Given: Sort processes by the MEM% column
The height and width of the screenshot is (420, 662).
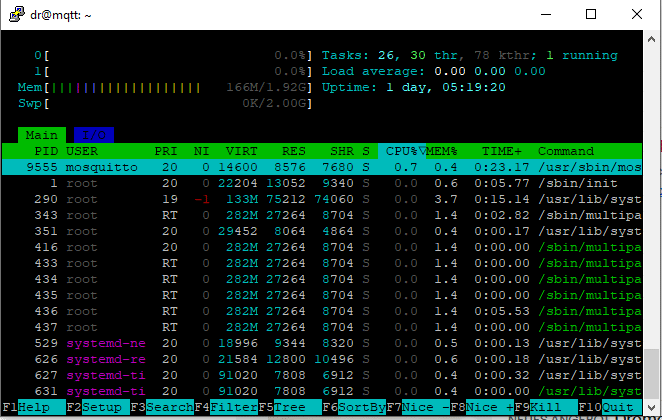Looking at the screenshot, I should coord(443,151).
